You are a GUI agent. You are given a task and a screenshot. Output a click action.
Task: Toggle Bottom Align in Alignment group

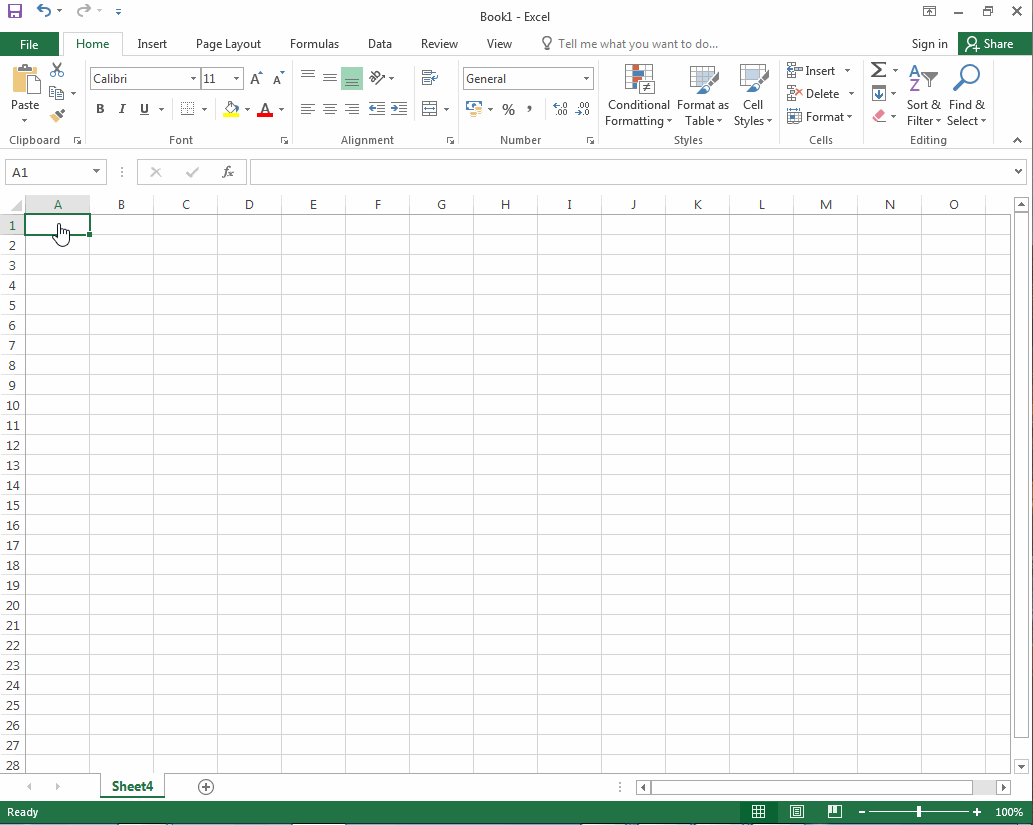(x=352, y=78)
